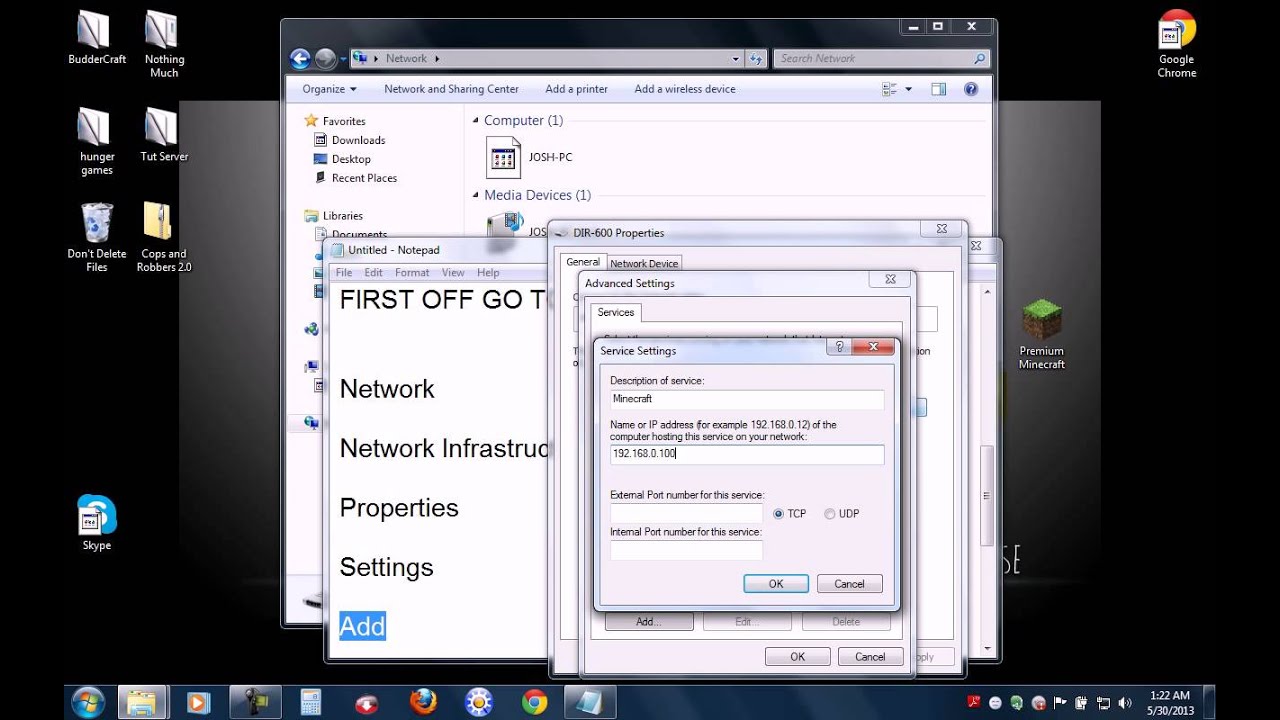The width and height of the screenshot is (1280, 720).
Task: Go back in the Network explorer window
Action: click(300, 59)
